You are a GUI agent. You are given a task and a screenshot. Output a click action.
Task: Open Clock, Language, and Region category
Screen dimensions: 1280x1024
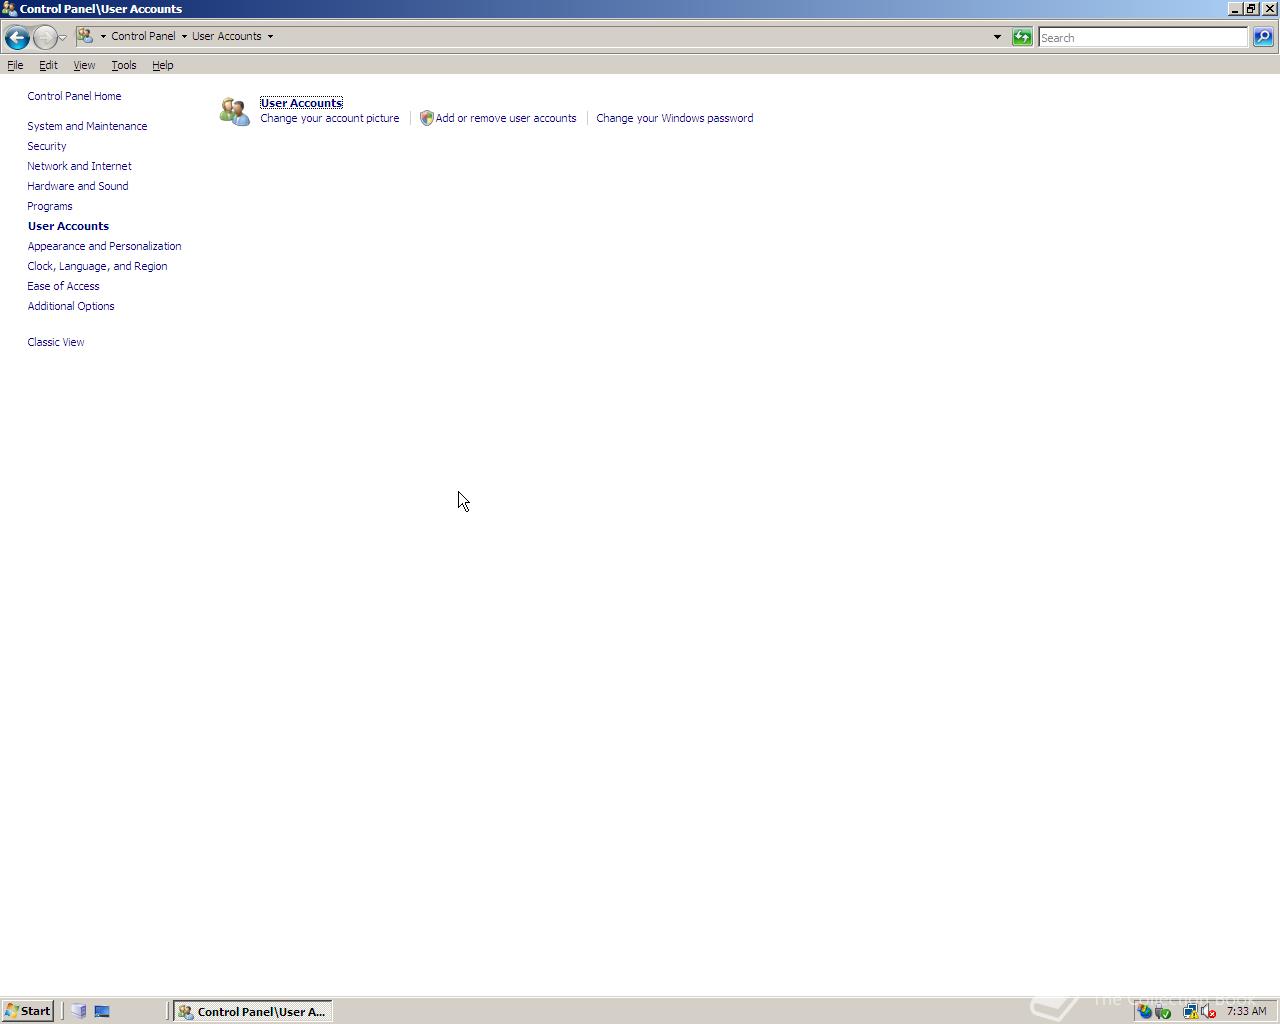click(x=97, y=266)
